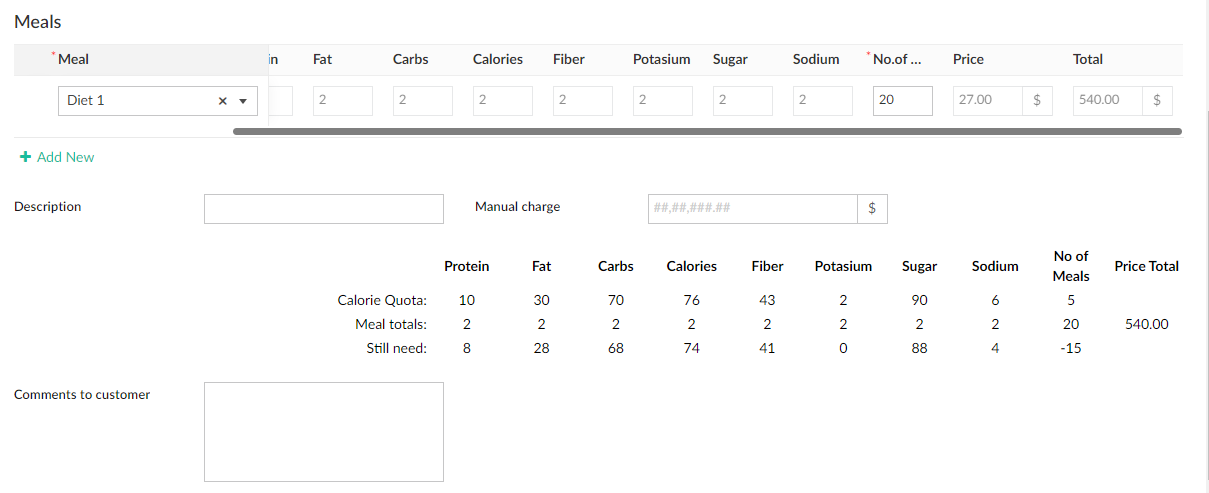Click the dollar icon next to Total

1157,100
